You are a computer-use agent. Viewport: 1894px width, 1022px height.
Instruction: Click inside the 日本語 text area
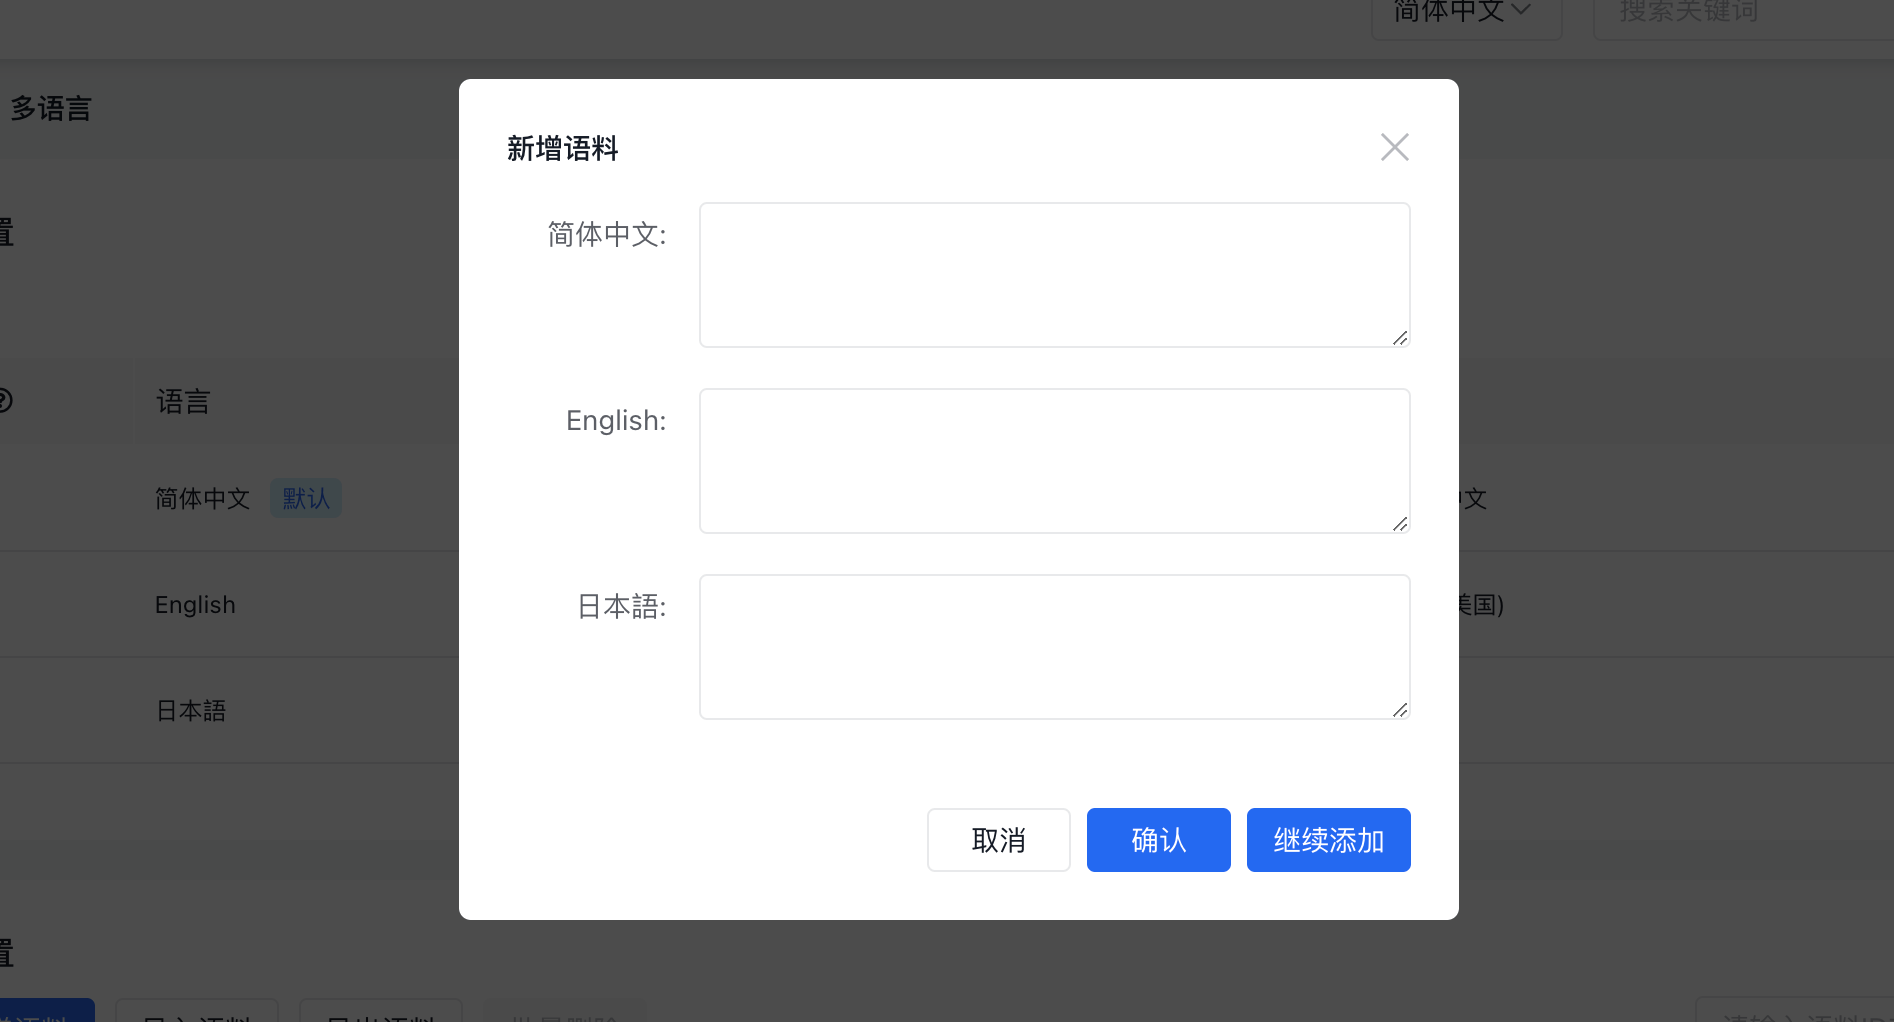(x=1053, y=646)
